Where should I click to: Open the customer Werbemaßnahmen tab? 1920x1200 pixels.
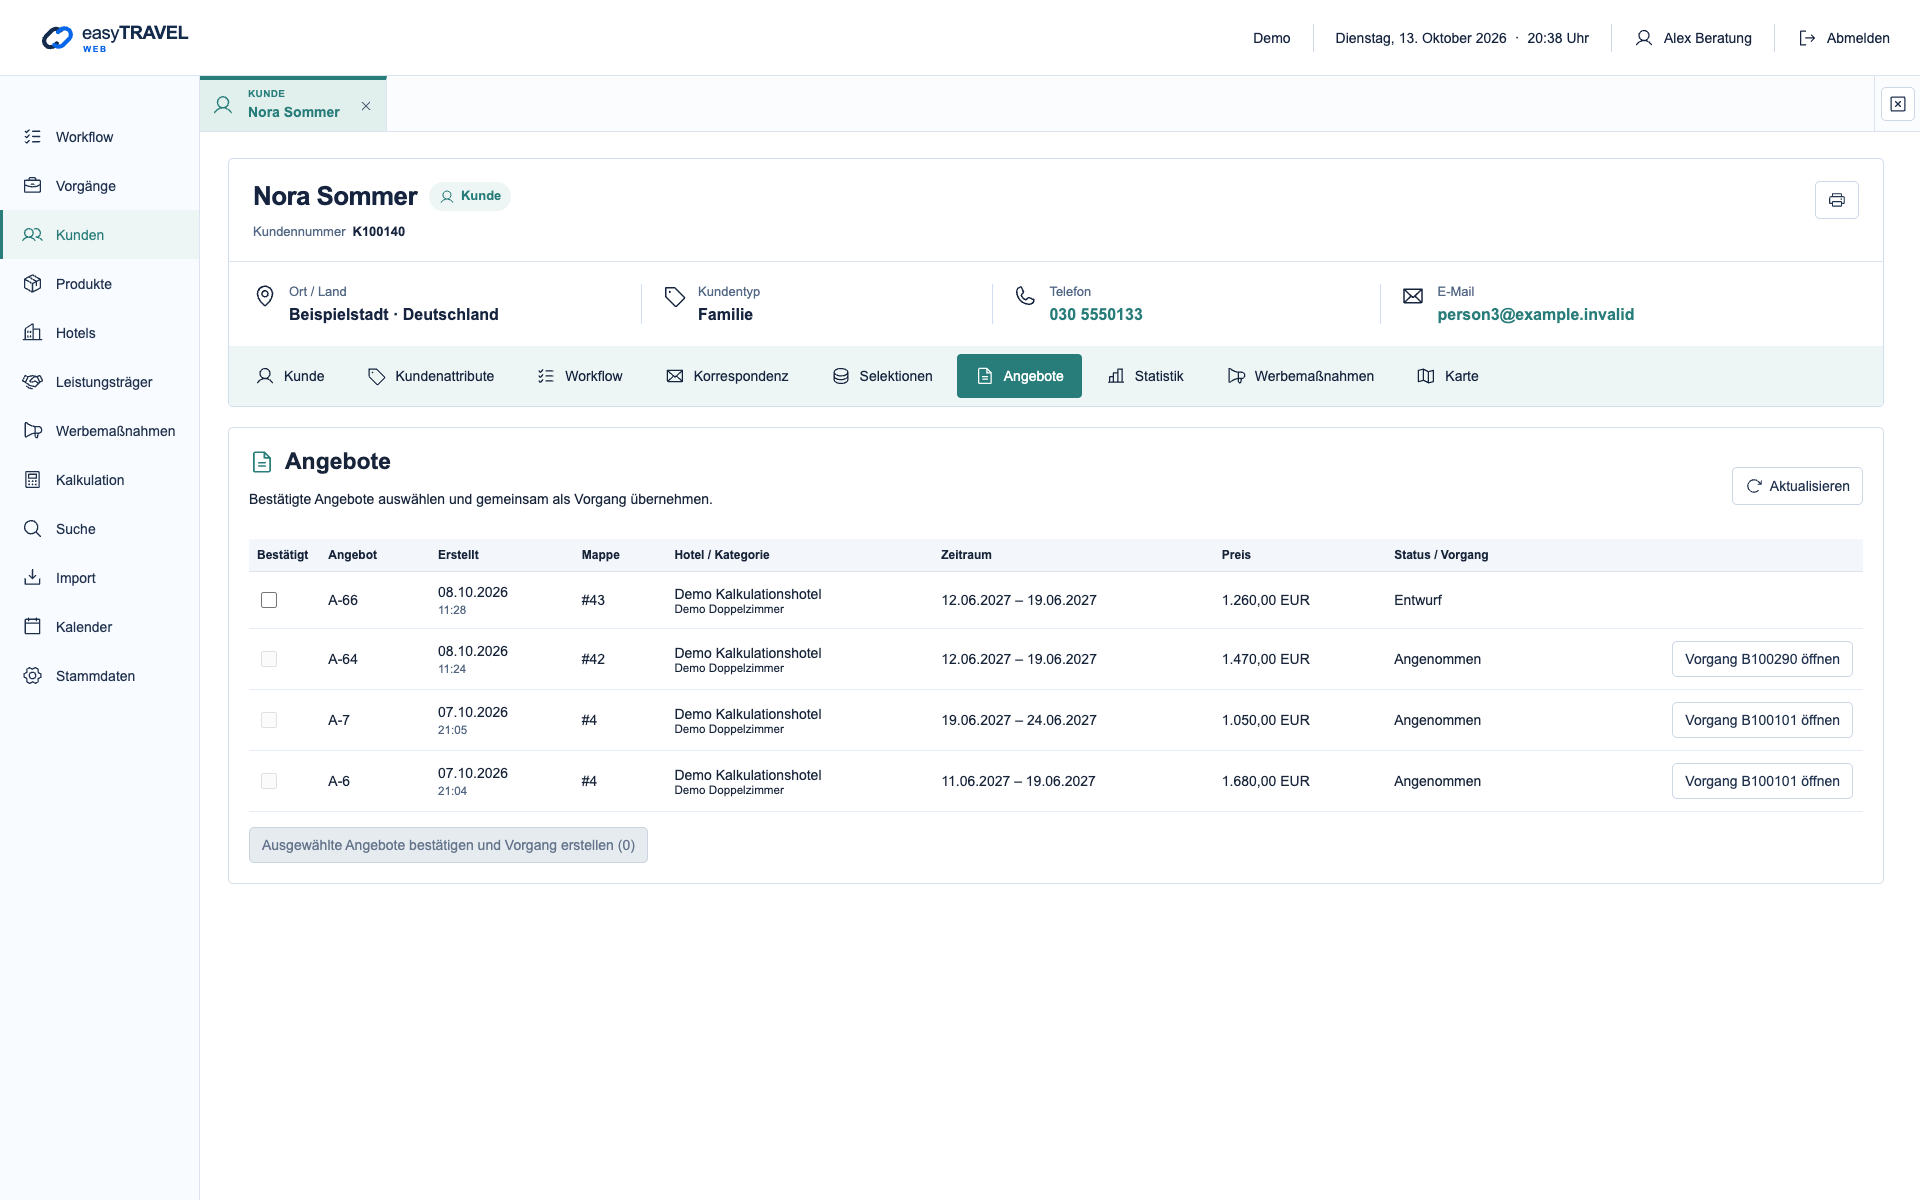pos(1301,376)
